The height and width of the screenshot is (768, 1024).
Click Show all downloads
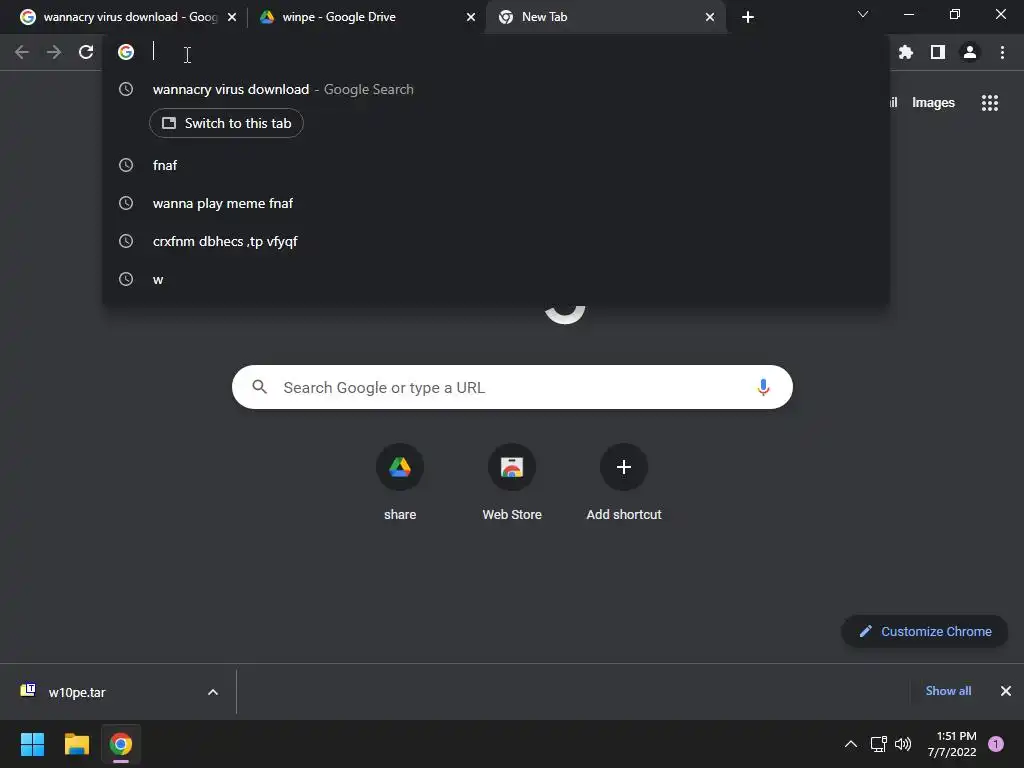coord(948,691)
